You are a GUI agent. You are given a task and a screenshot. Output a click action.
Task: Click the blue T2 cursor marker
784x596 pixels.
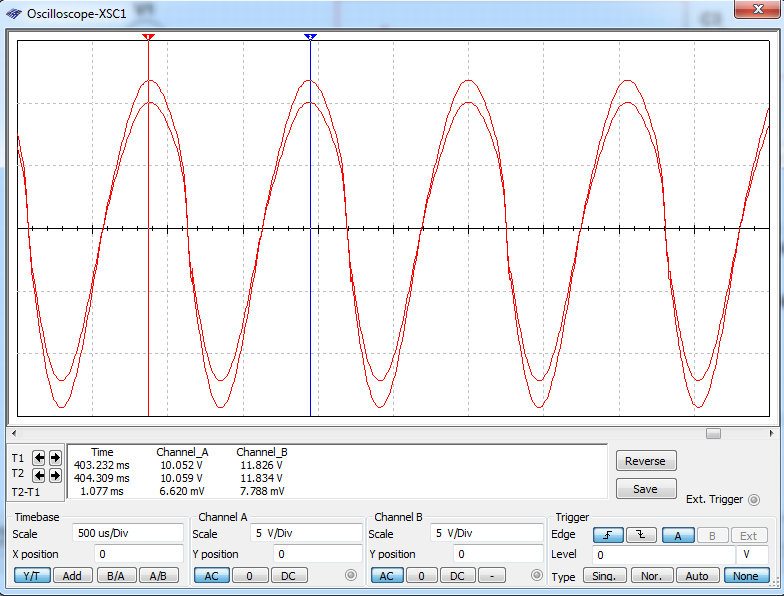tap(310, 37)
